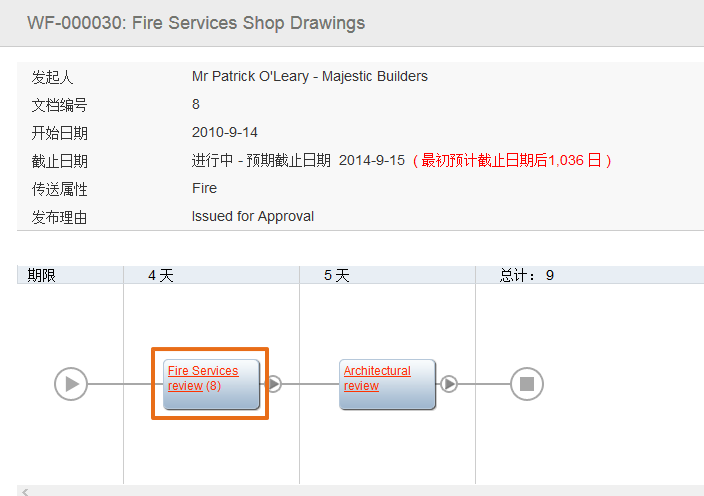Click the WF-000030 Fire Services Shop Drawings title
704x496 pixels.
click(196, 23)
